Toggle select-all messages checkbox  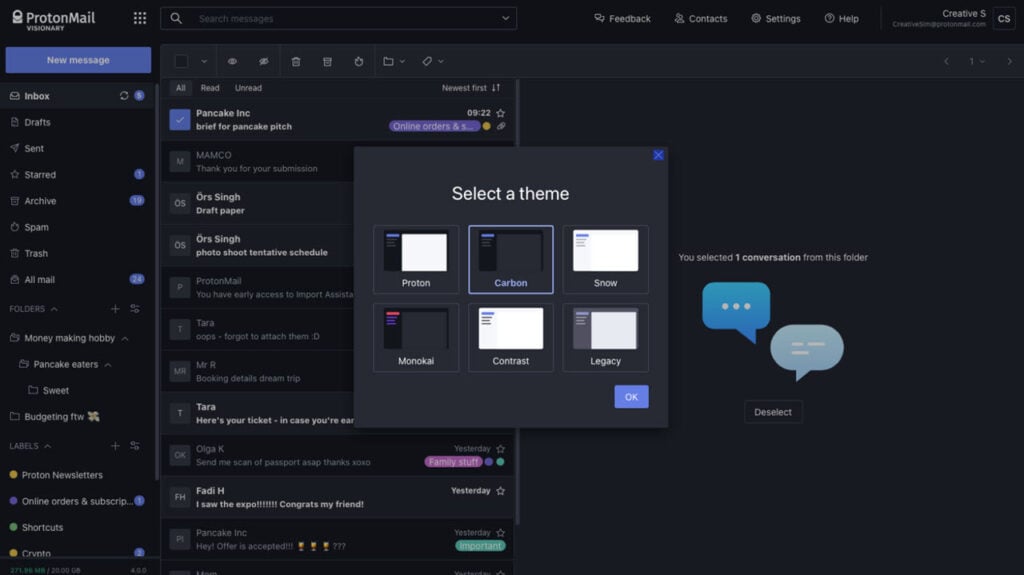click(x=182, y=61)
